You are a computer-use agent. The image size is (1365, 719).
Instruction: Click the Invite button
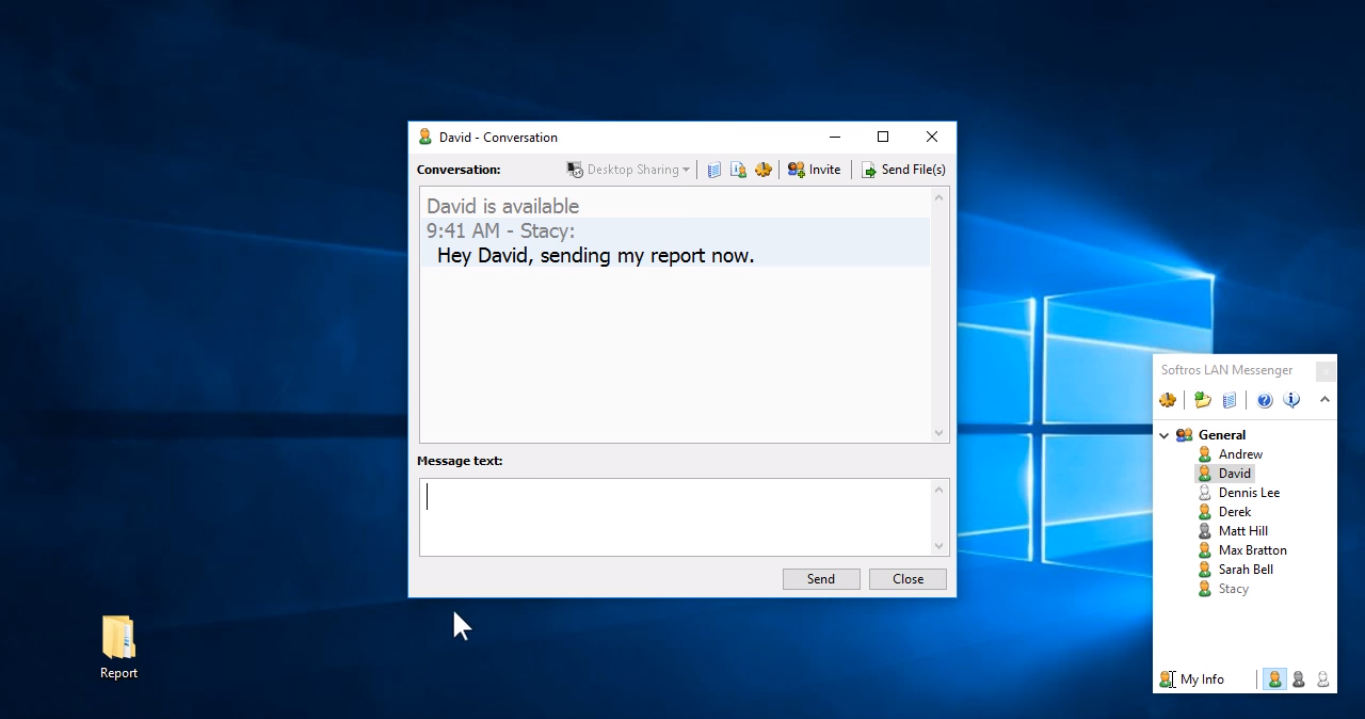pos(814,170)
